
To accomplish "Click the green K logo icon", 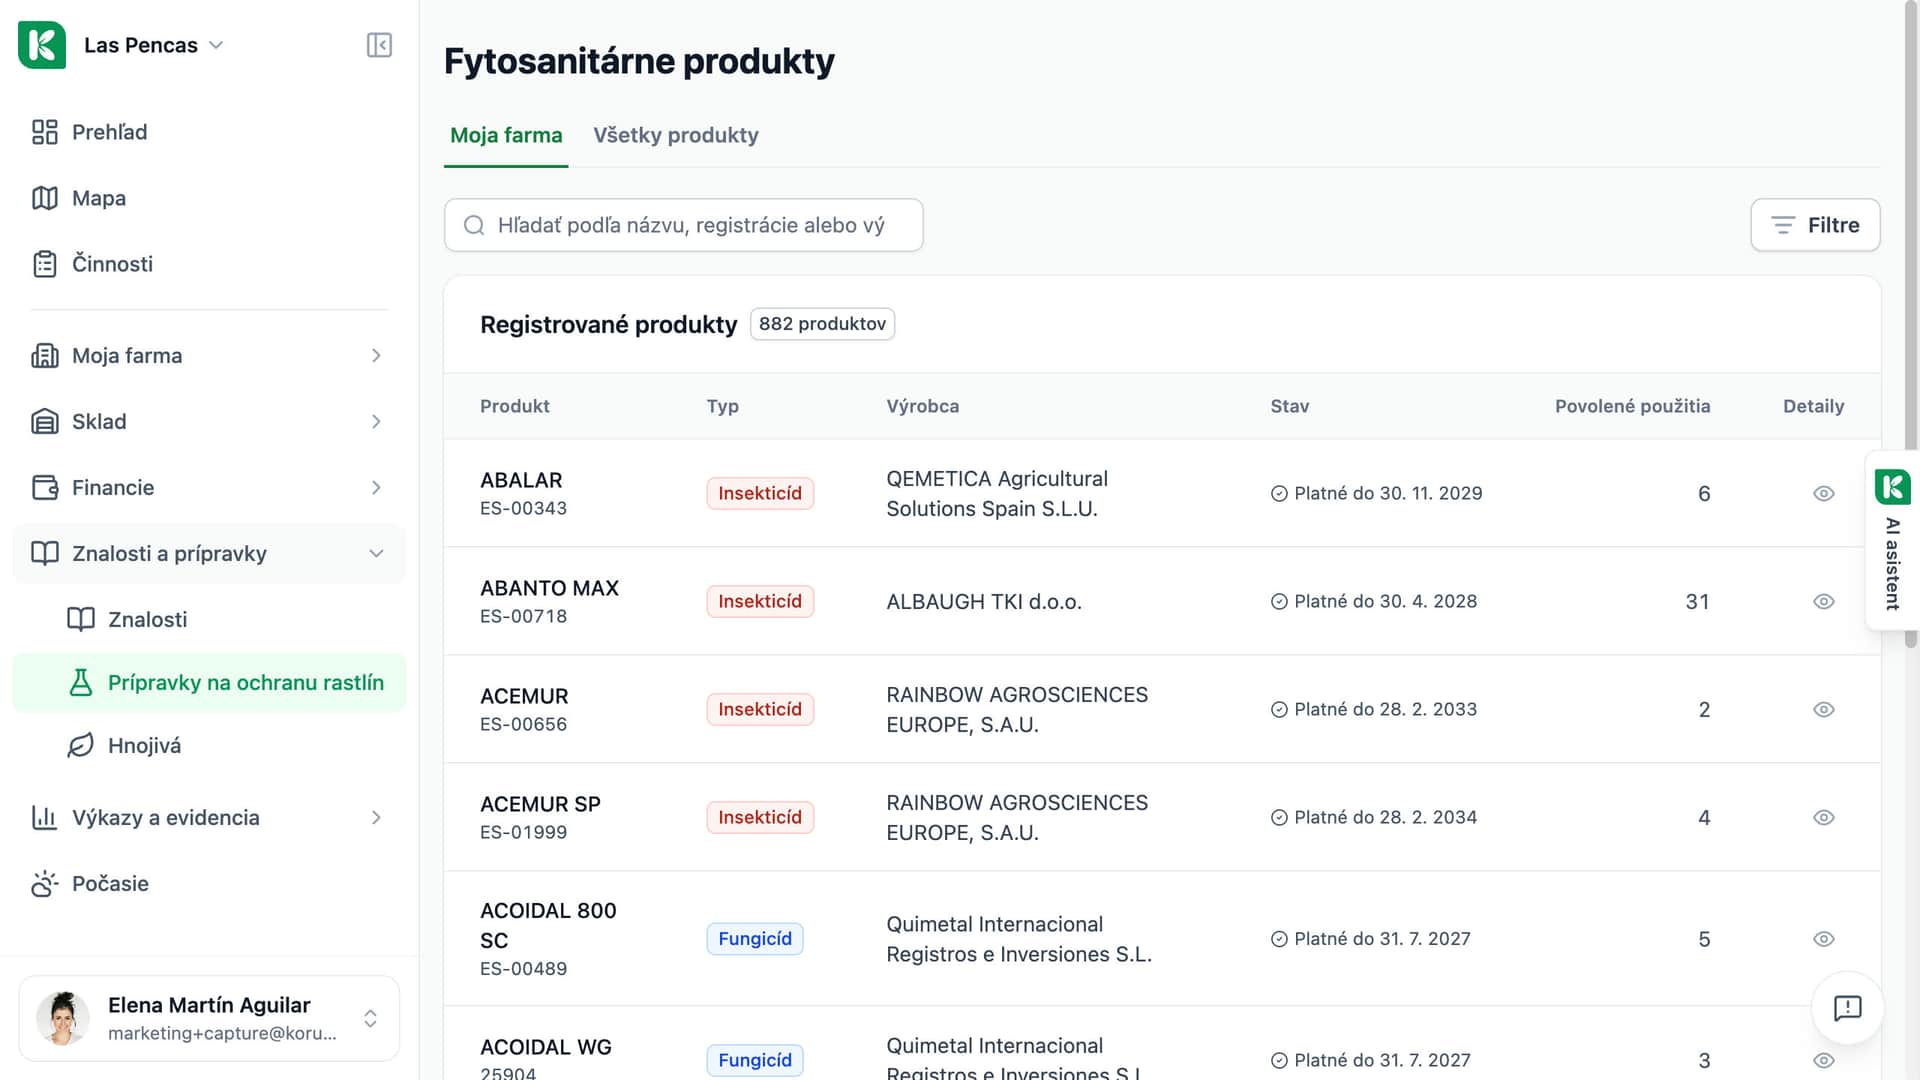I will click(x=42, y=45).
